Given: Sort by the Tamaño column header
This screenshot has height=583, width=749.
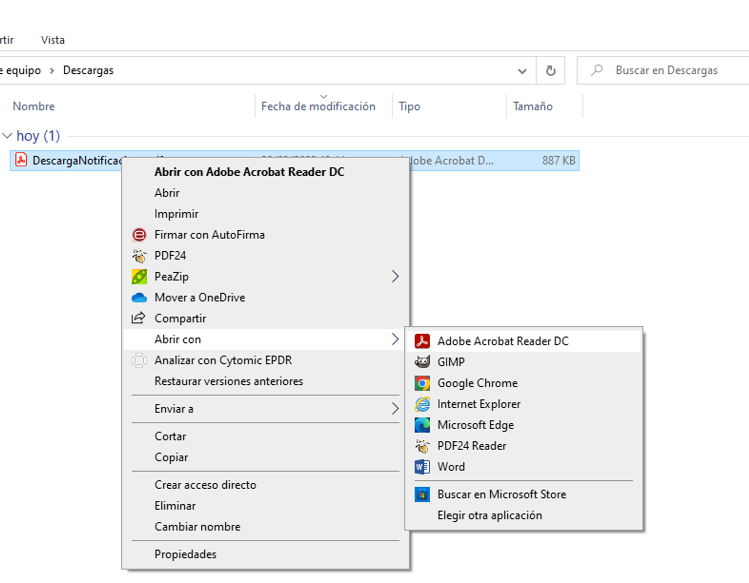Looking at the screenshot, I should click(533, 107).
